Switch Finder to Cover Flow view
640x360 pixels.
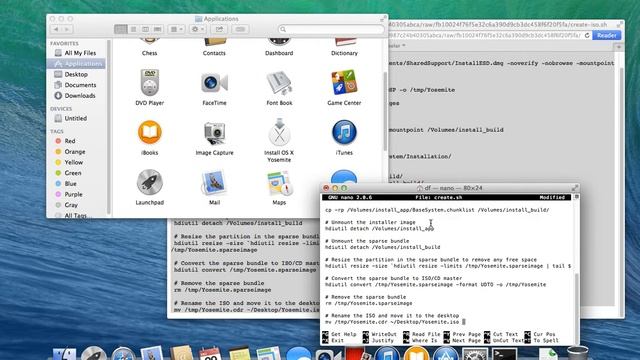pyautogui.click(x=158, y=29)
